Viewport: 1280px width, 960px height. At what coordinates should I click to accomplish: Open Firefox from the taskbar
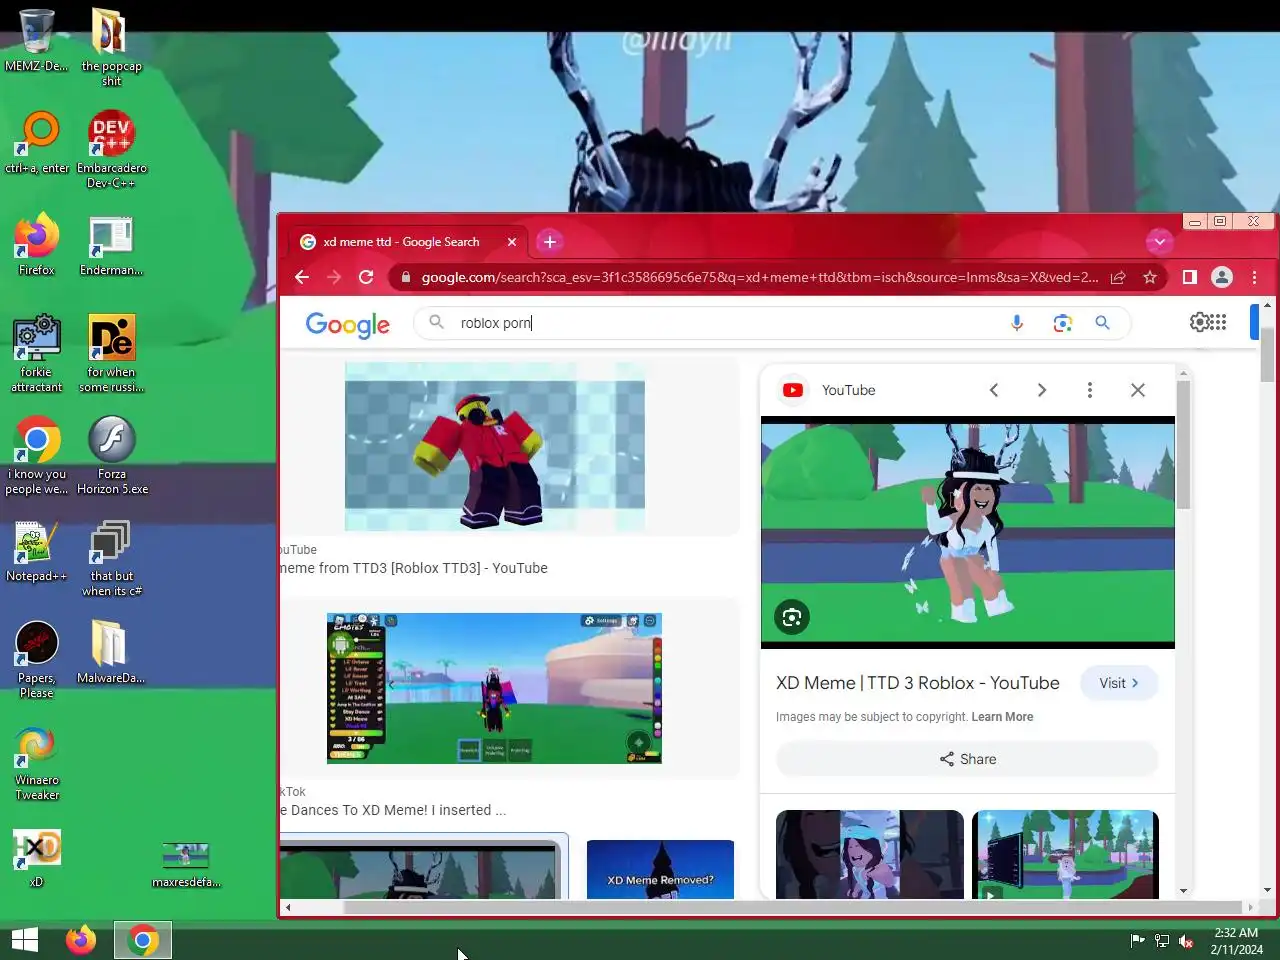(81, 940)
